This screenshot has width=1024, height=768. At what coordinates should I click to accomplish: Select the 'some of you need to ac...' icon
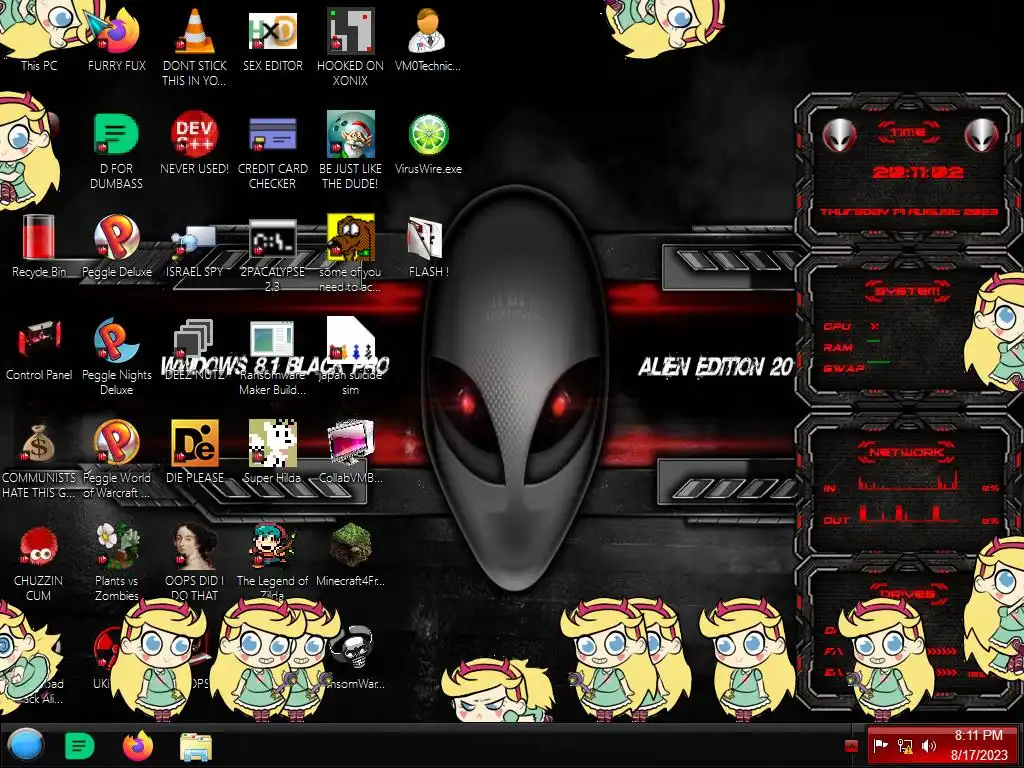(351, 253)
